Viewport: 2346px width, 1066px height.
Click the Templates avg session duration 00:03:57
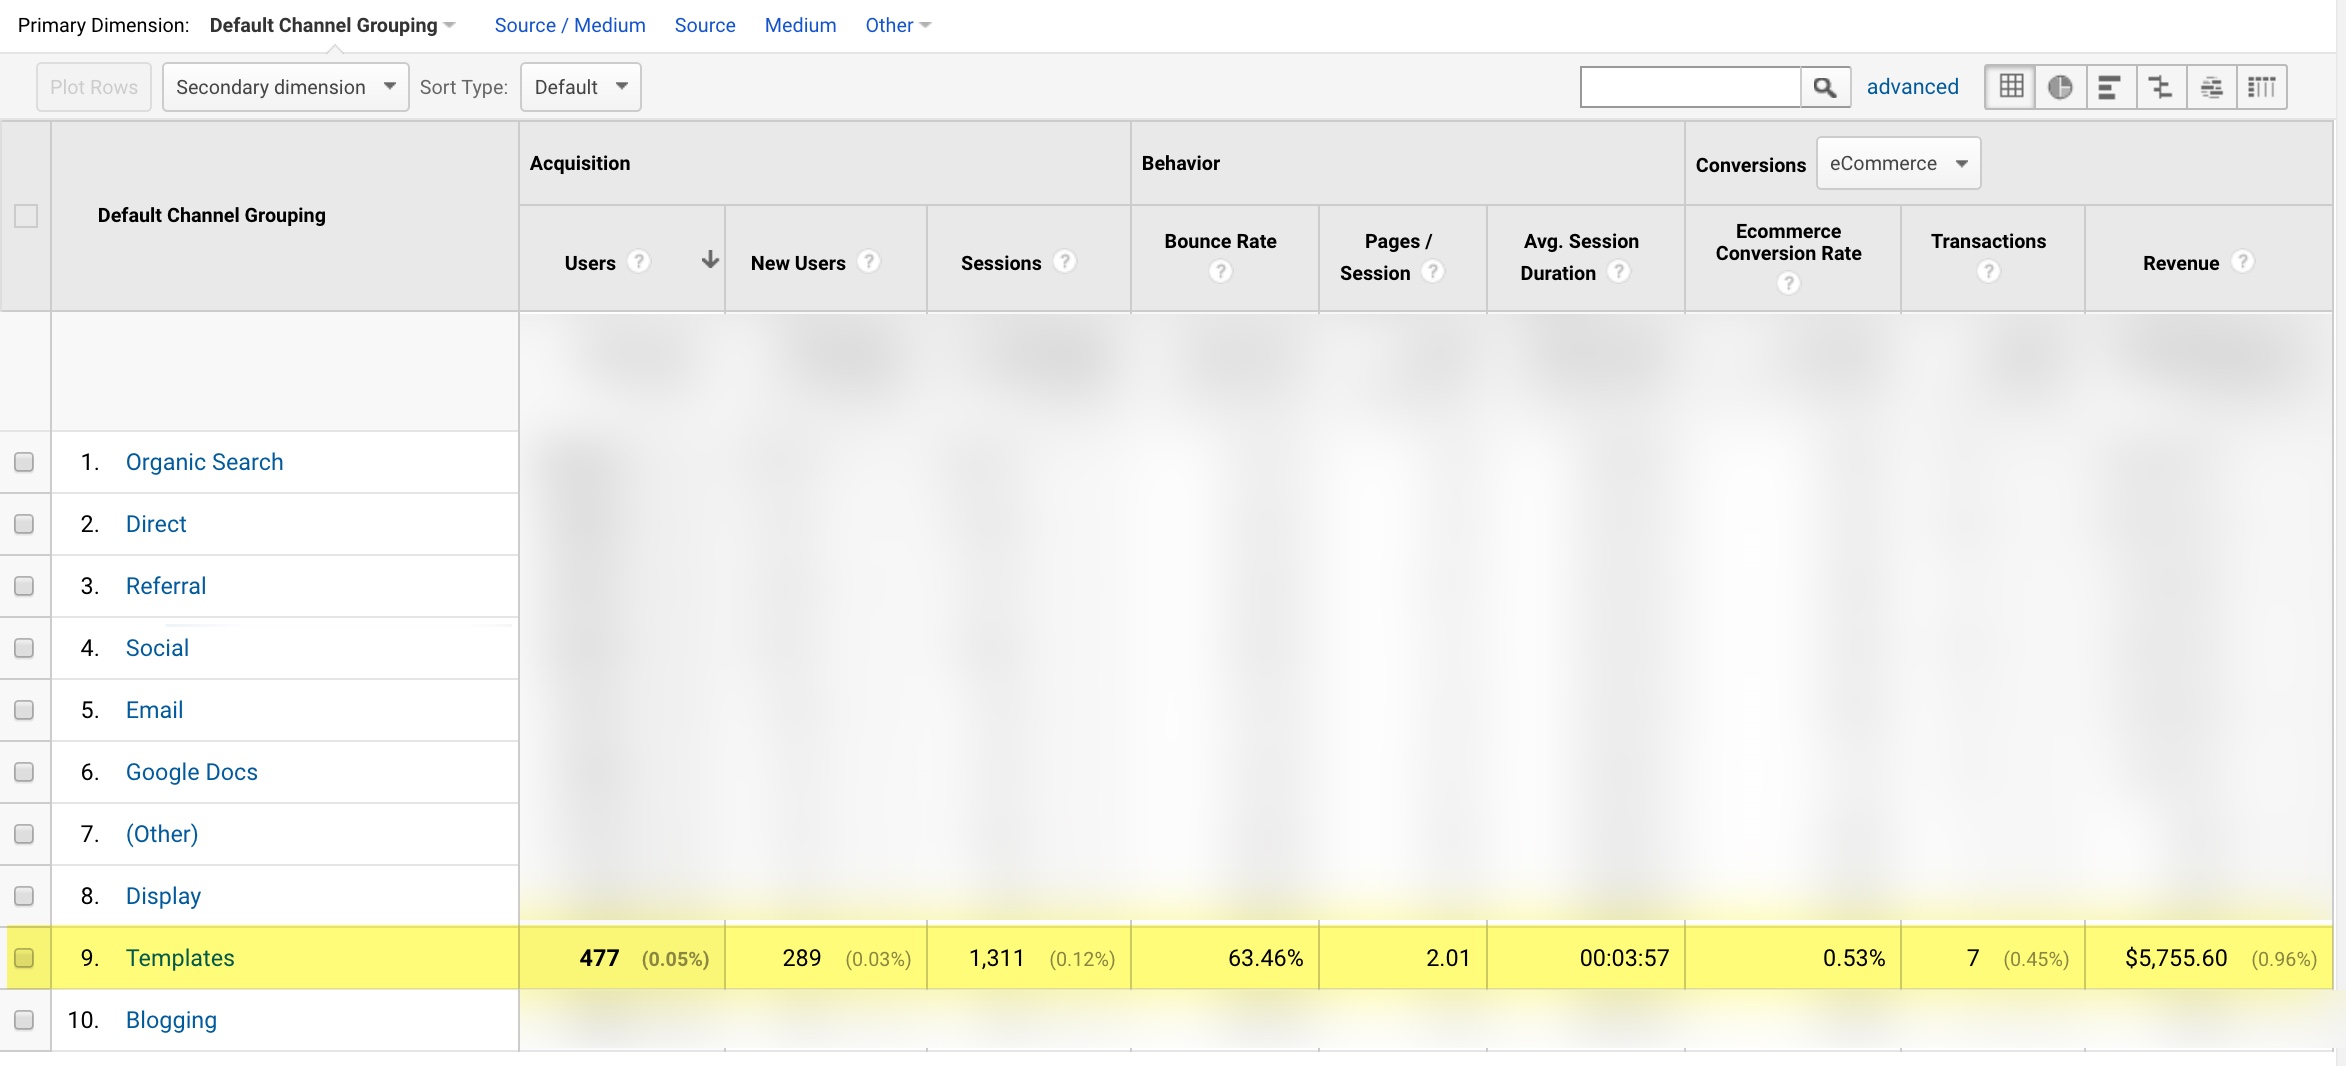click(1624, 958)
